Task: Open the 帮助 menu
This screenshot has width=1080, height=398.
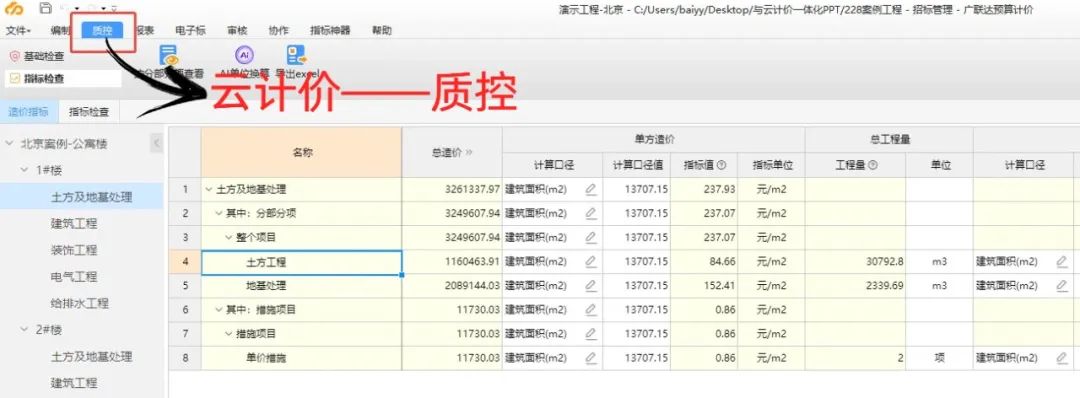Action: coord(382,30)
